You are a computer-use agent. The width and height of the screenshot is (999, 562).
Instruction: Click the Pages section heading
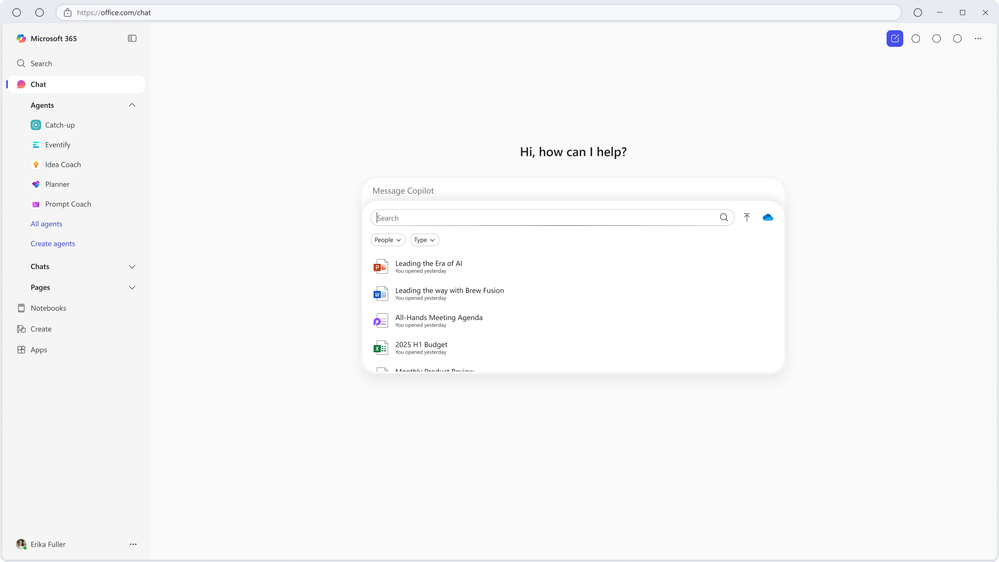(40, 287)
